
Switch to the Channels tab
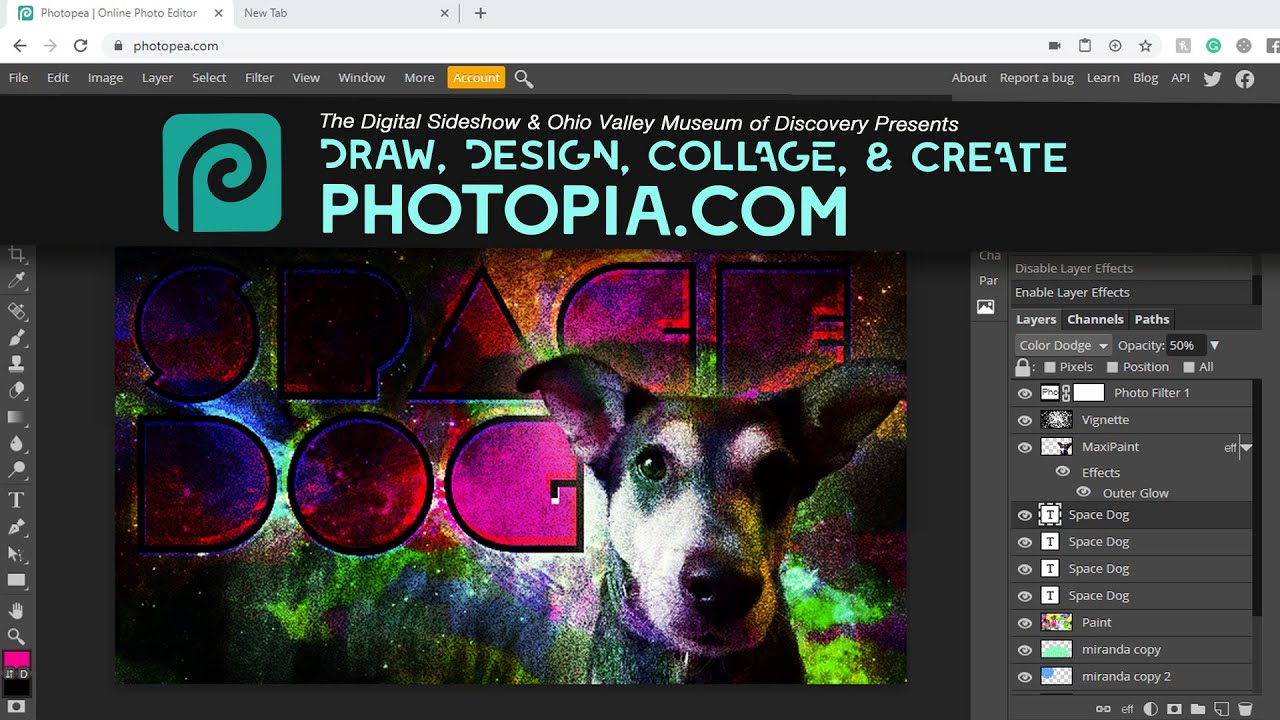click(x=1095, y=319)
